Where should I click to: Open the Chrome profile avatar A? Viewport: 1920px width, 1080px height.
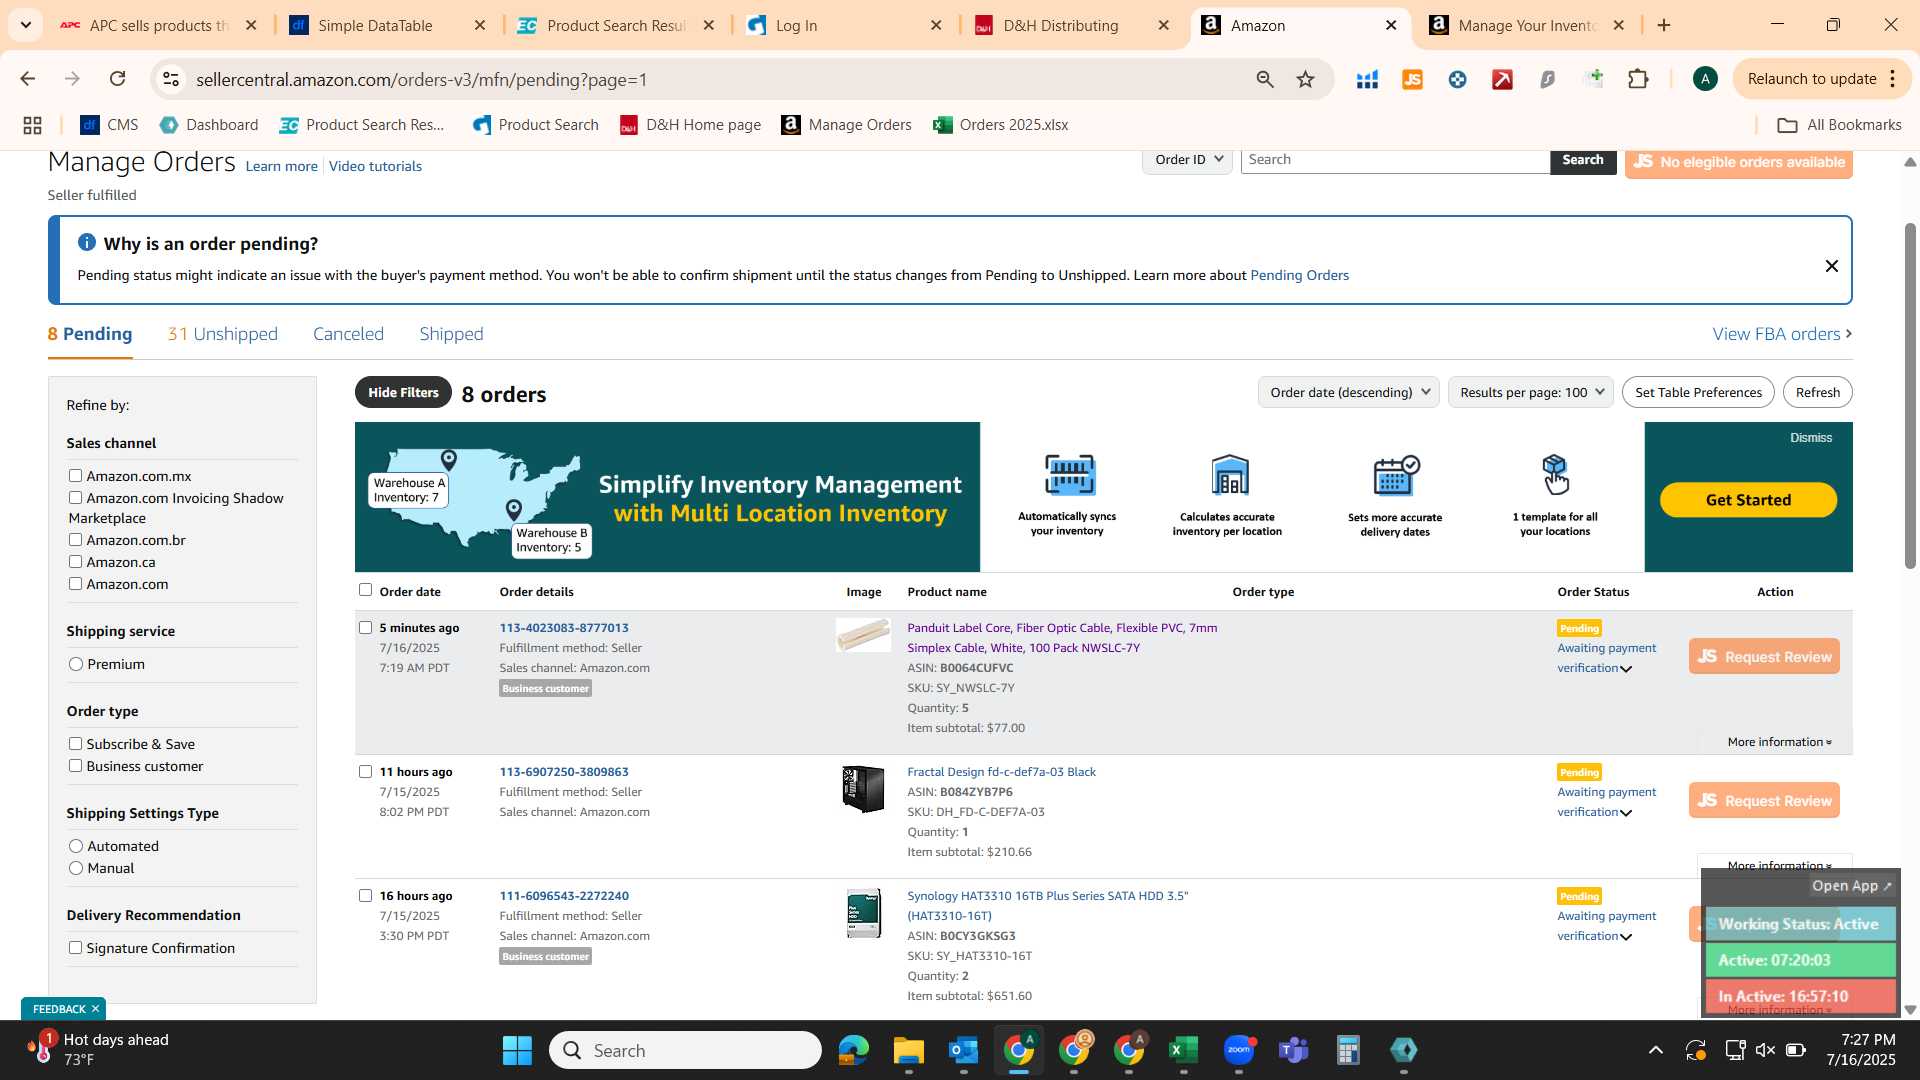[1705, 79]
